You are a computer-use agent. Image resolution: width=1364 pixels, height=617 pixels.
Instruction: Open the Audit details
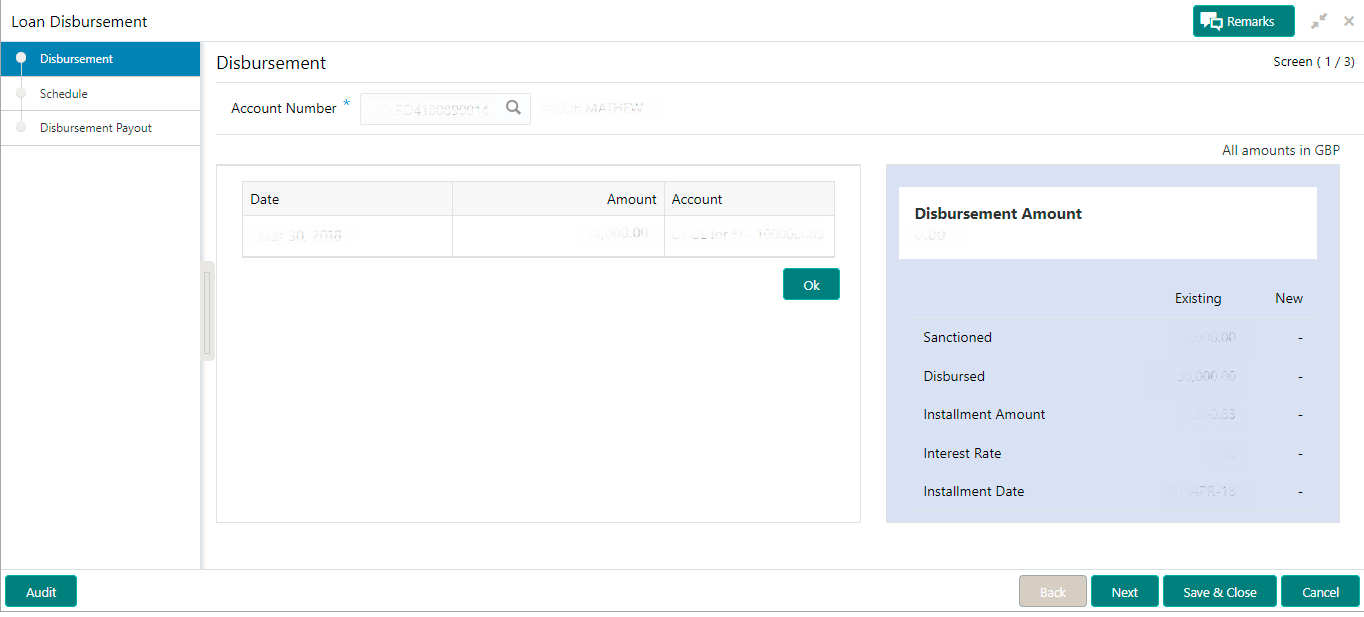pyautogui.click(x=41, y=592)
